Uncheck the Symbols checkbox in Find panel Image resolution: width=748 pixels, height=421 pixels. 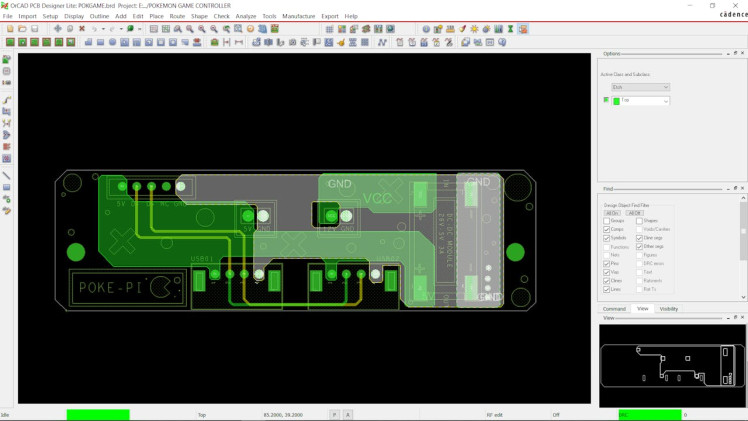coord(607,238)
